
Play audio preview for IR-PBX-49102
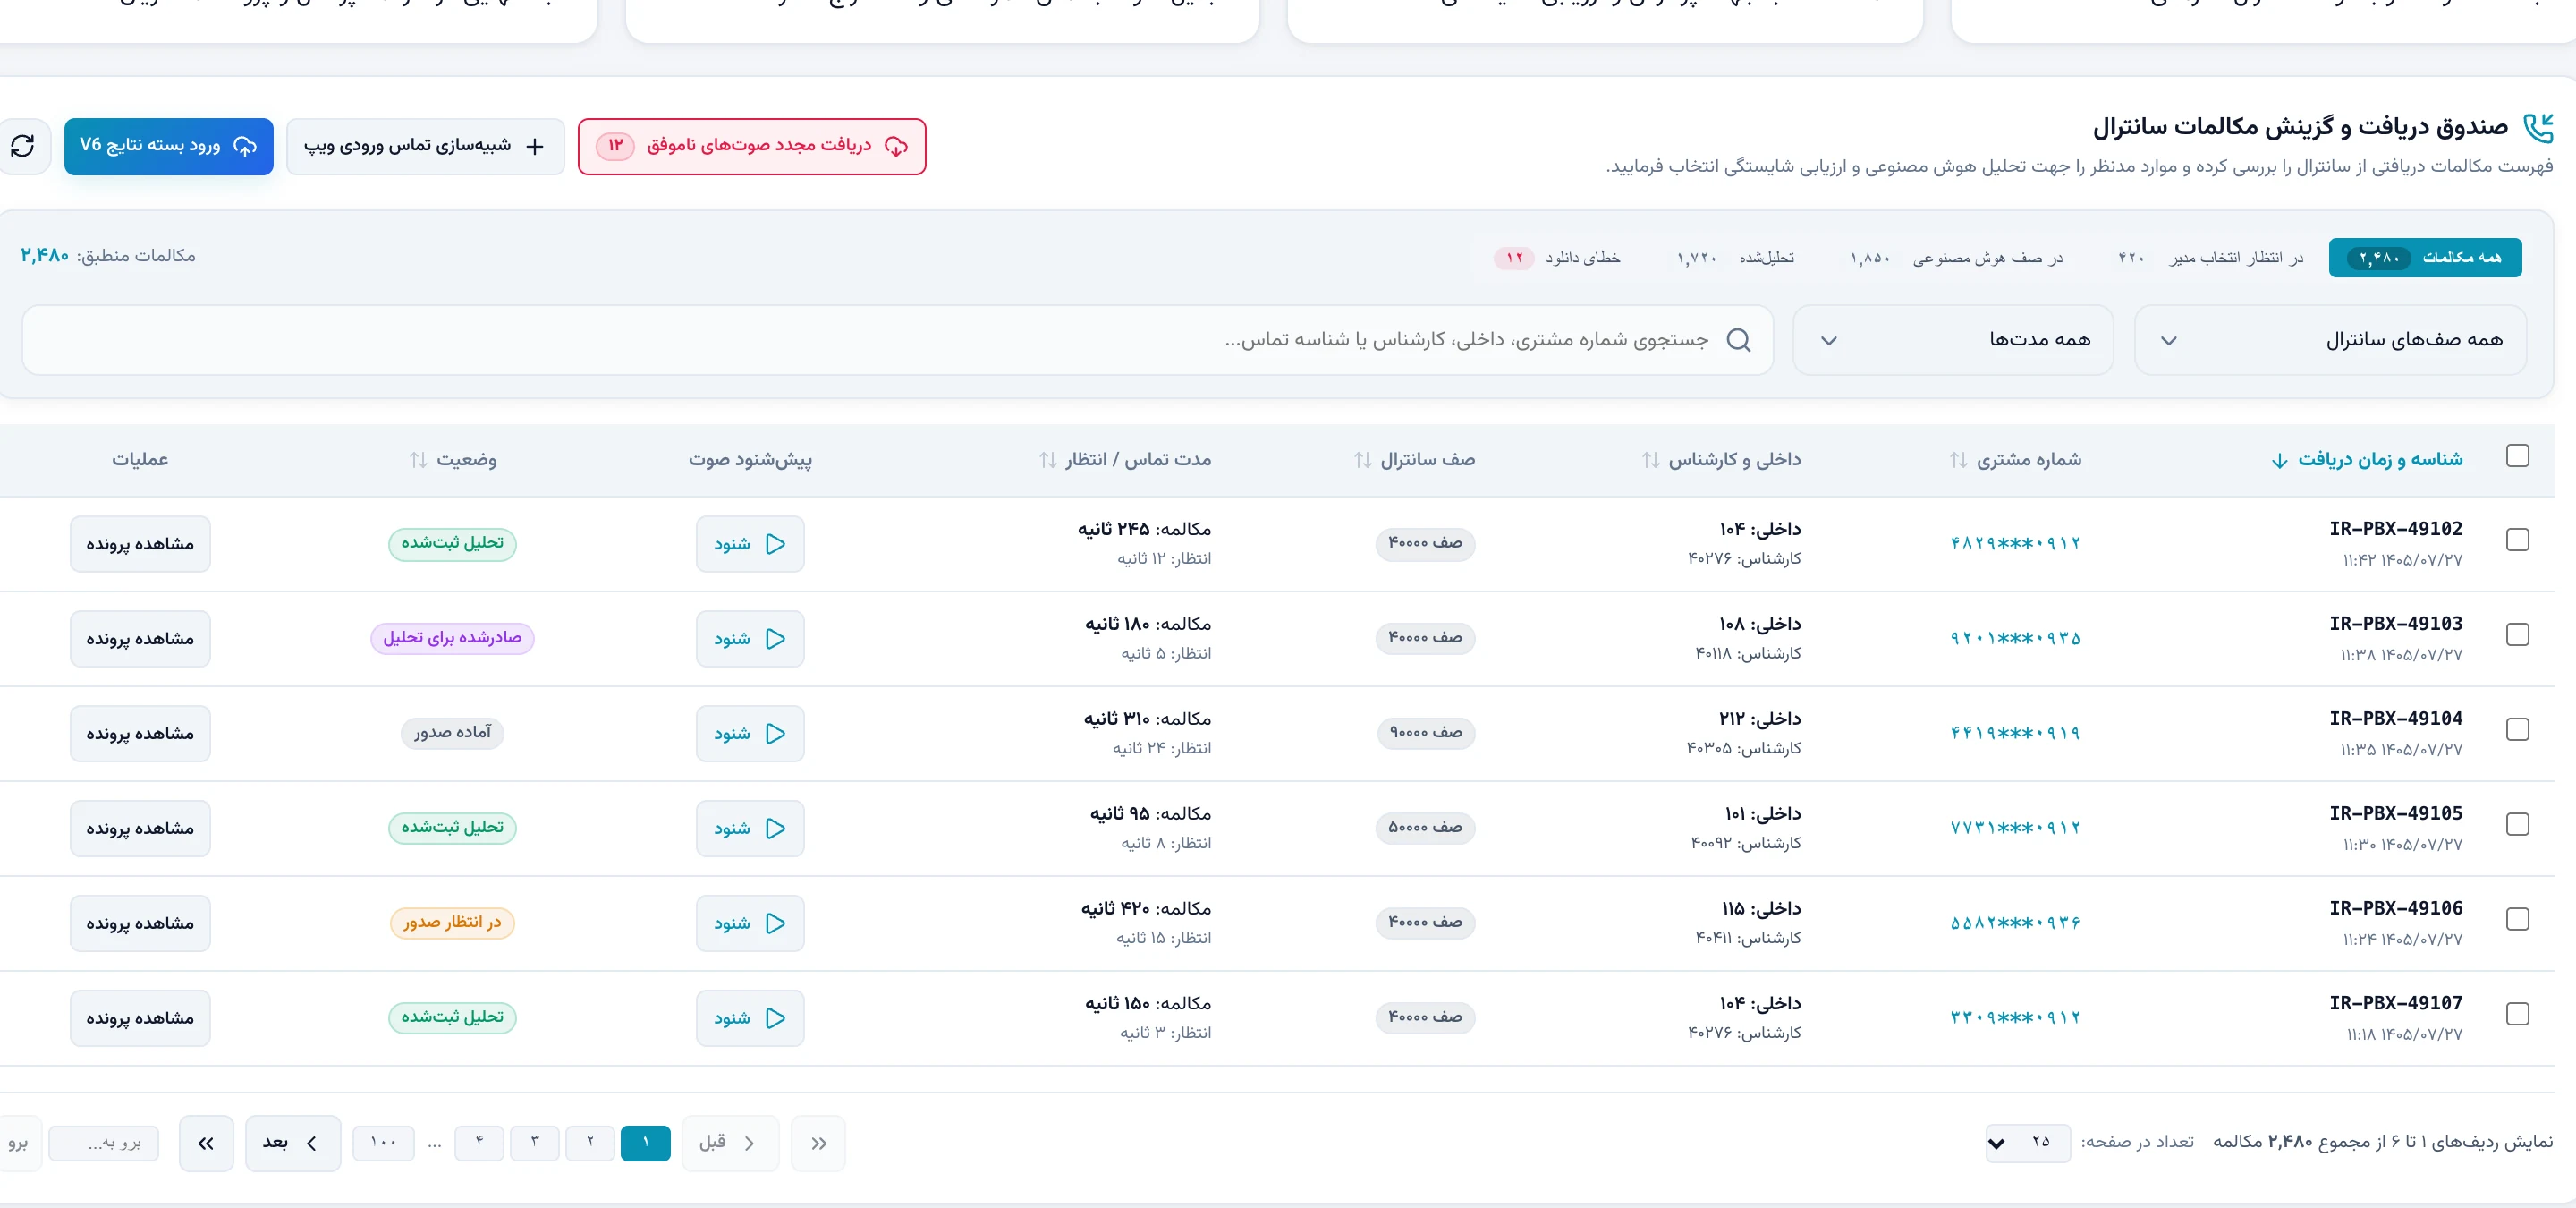point(750,544)
